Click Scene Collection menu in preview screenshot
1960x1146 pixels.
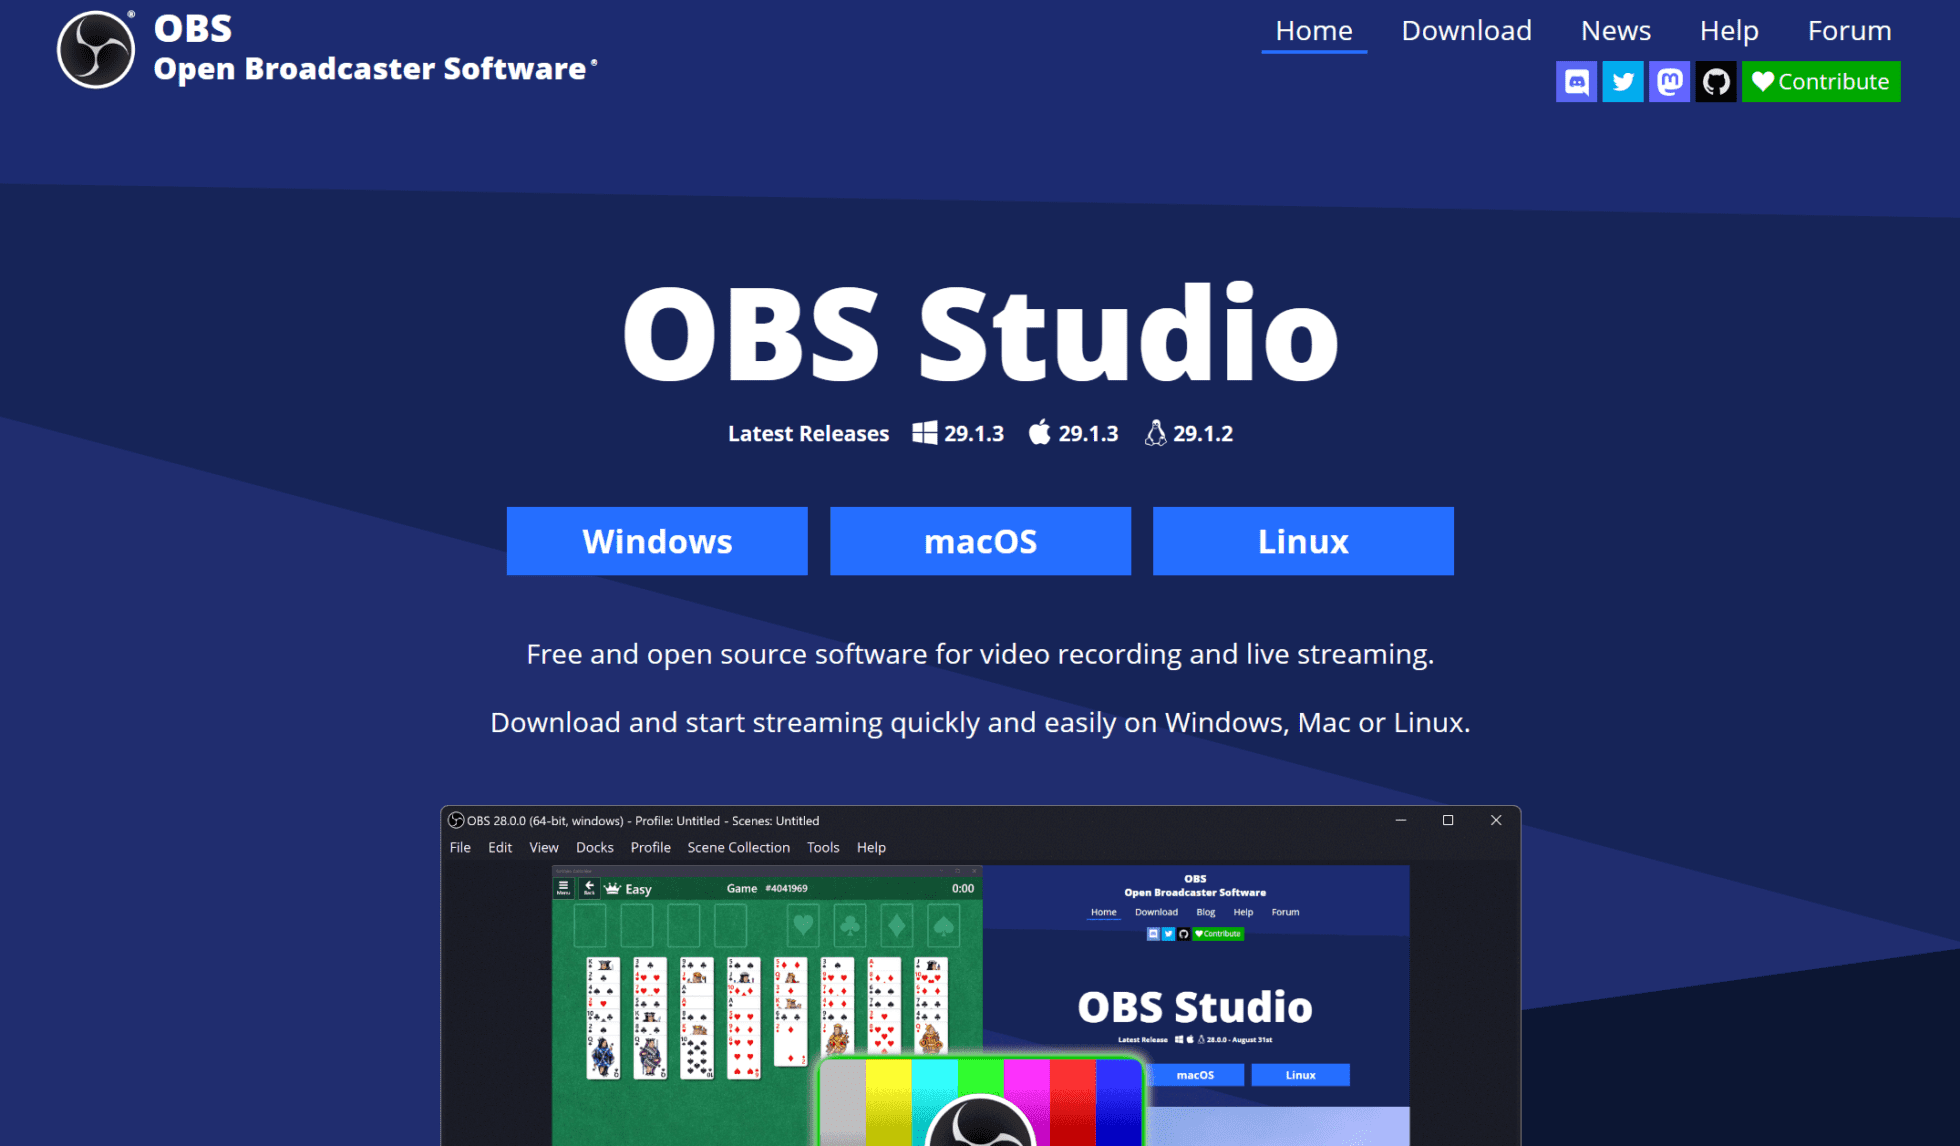738,847
